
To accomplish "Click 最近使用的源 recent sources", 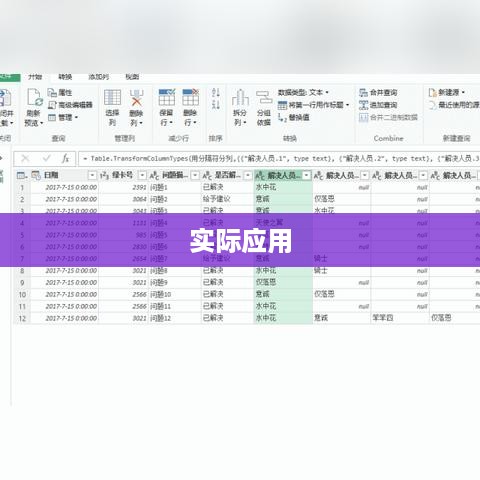I will click(455, 105).
